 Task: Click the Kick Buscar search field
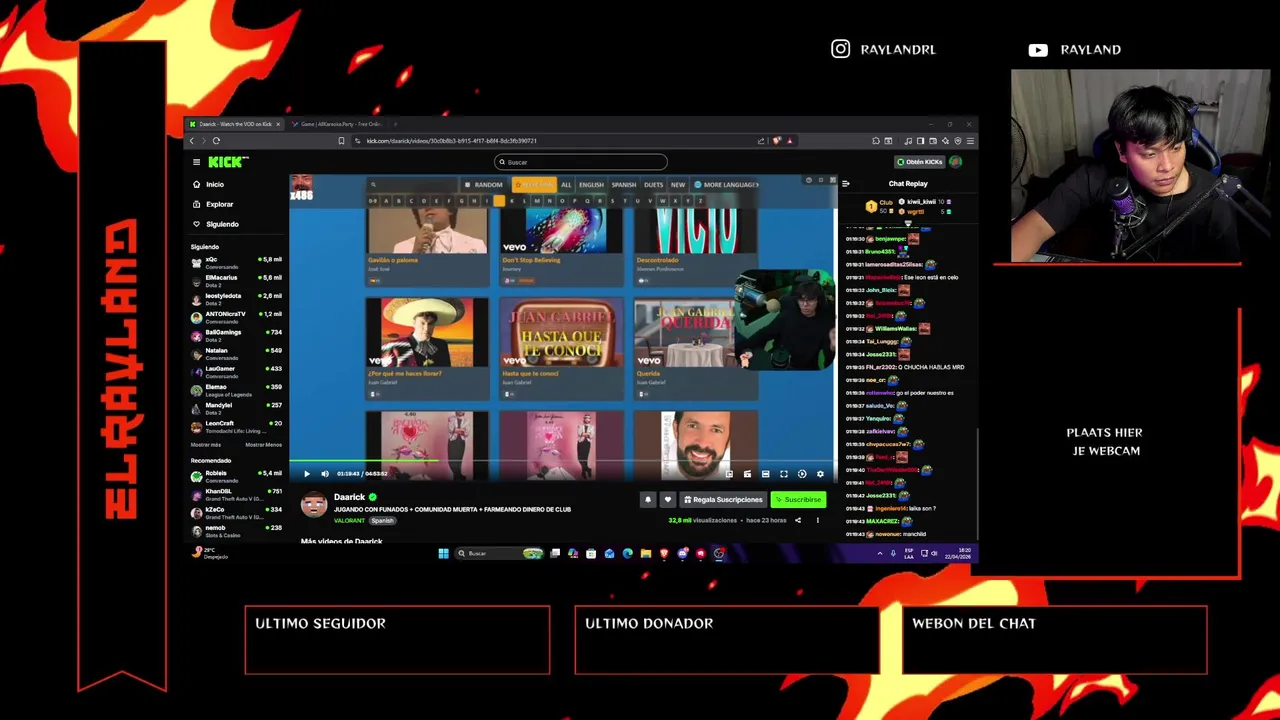pos(581,162)
